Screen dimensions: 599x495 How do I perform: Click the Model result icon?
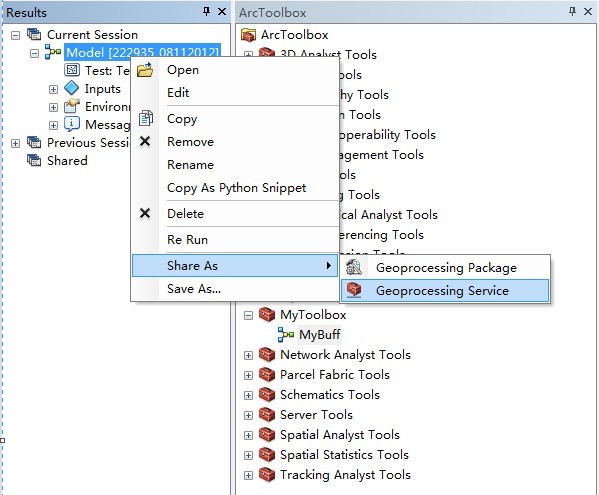(x=53, y=52)
